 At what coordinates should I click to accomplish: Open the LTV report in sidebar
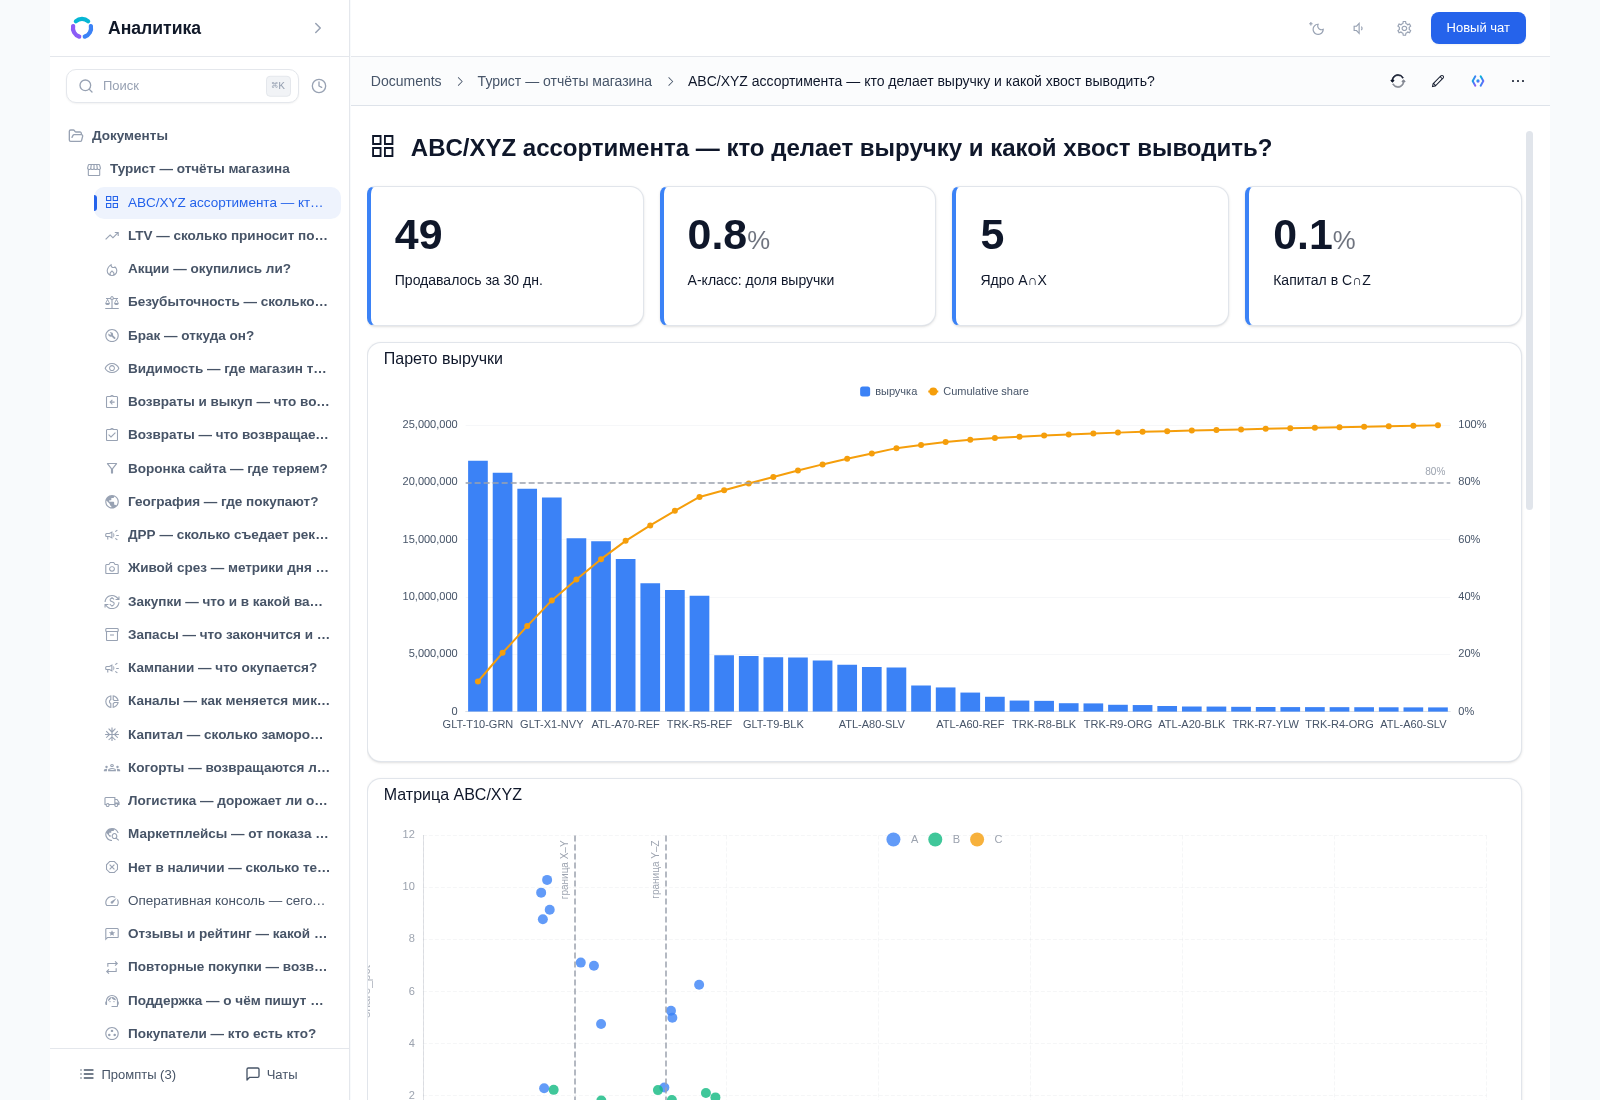(217, 236)
